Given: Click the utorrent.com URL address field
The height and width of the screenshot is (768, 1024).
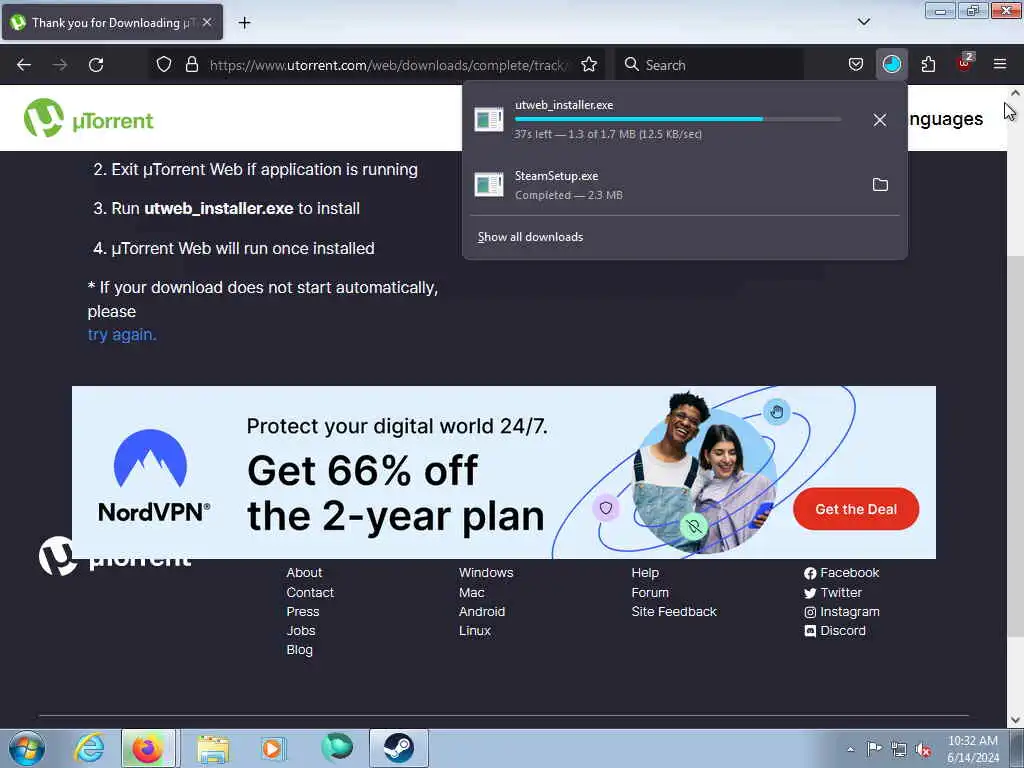Looking at the screenshot, I should click(389, 65).
